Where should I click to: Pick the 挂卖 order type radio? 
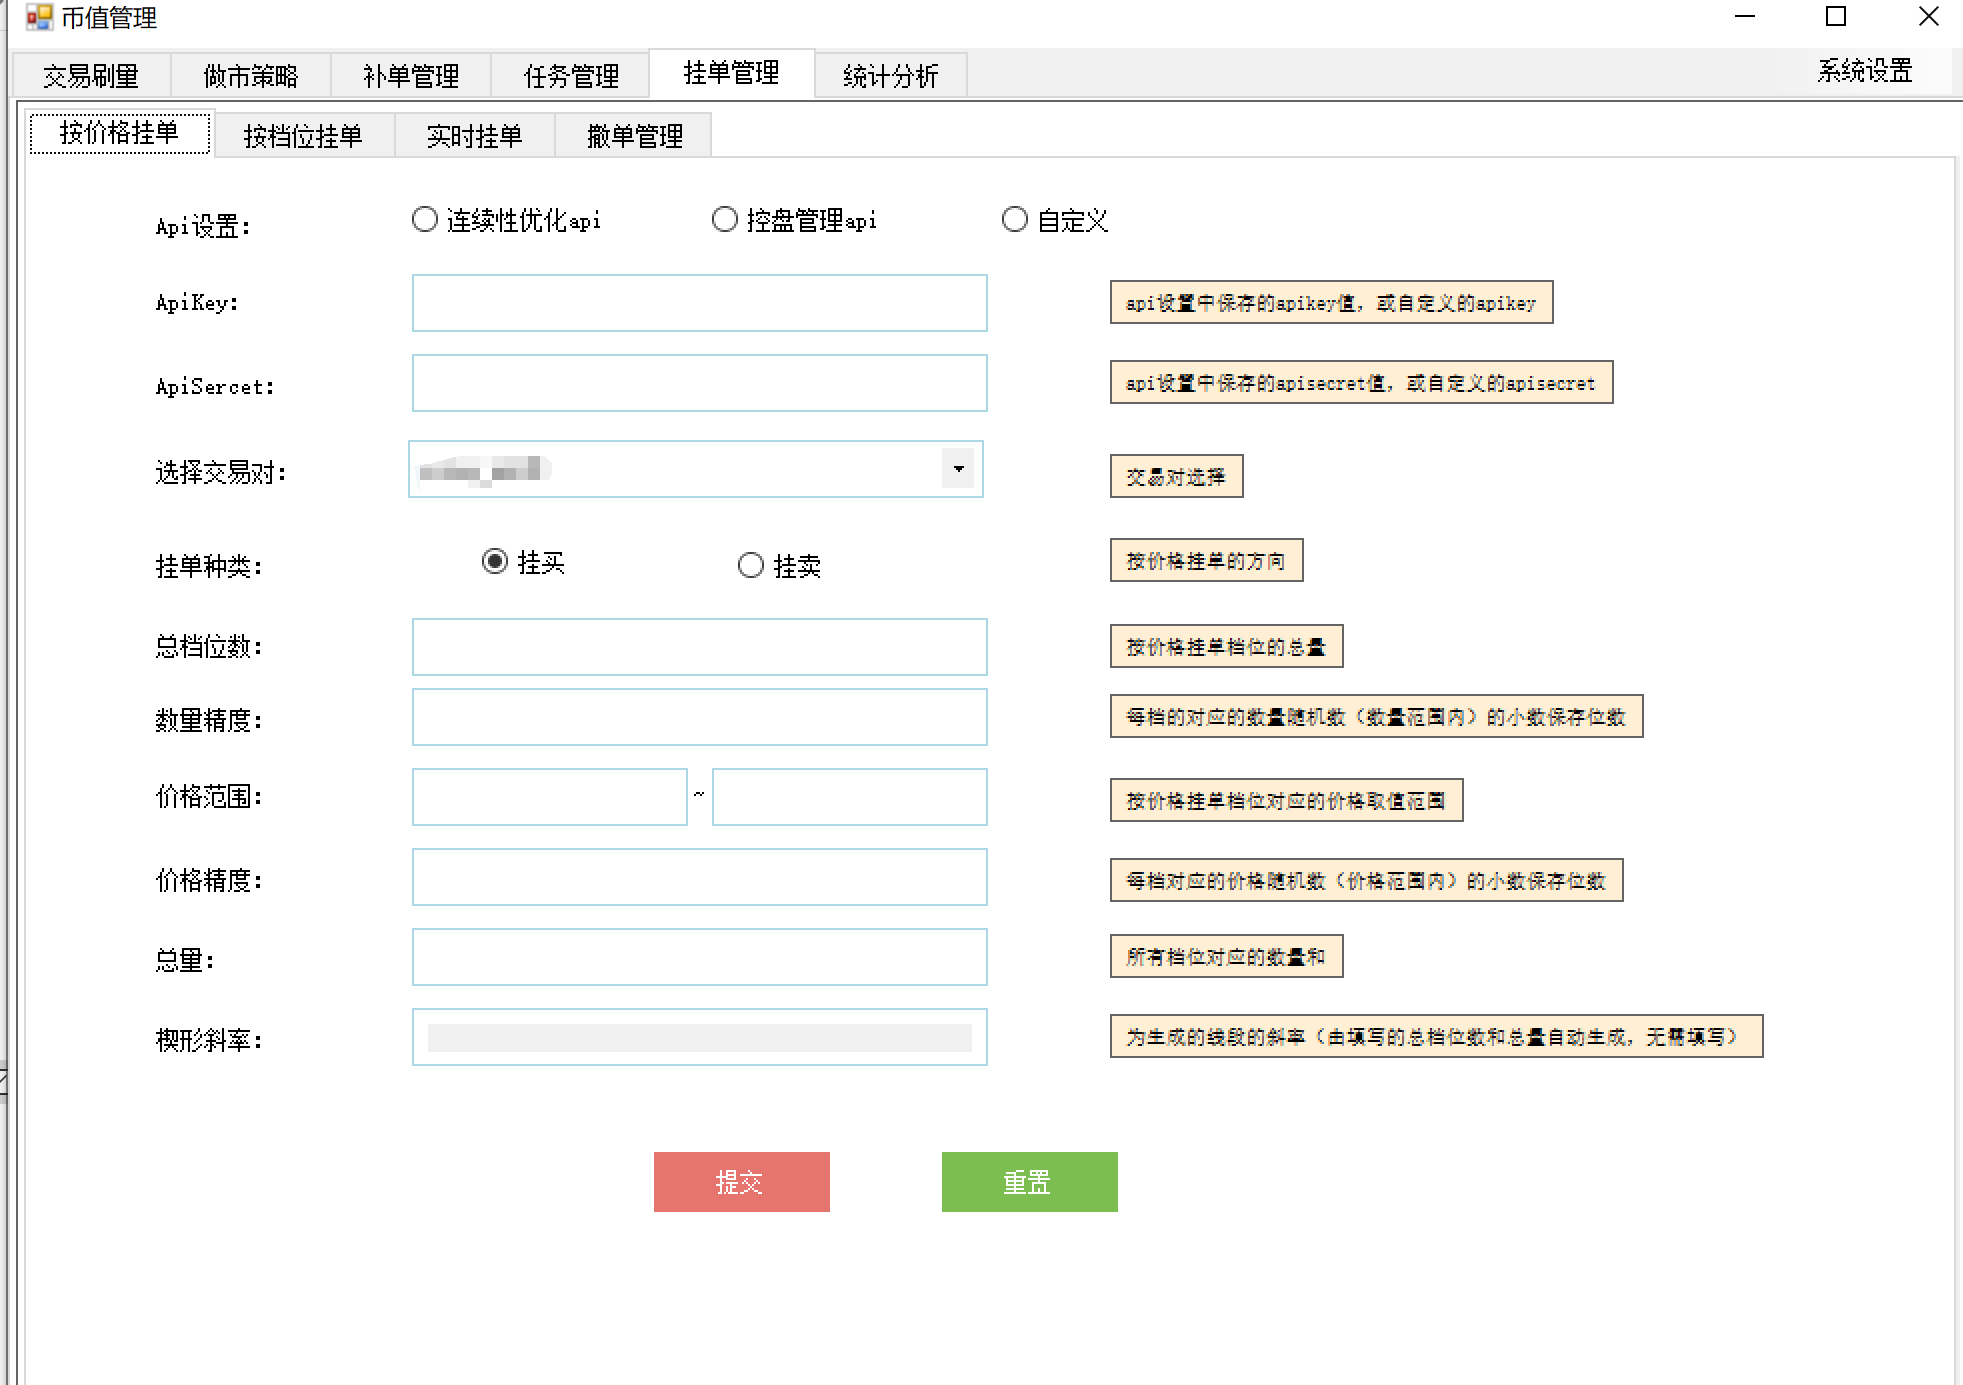click(x=751, y=566)
